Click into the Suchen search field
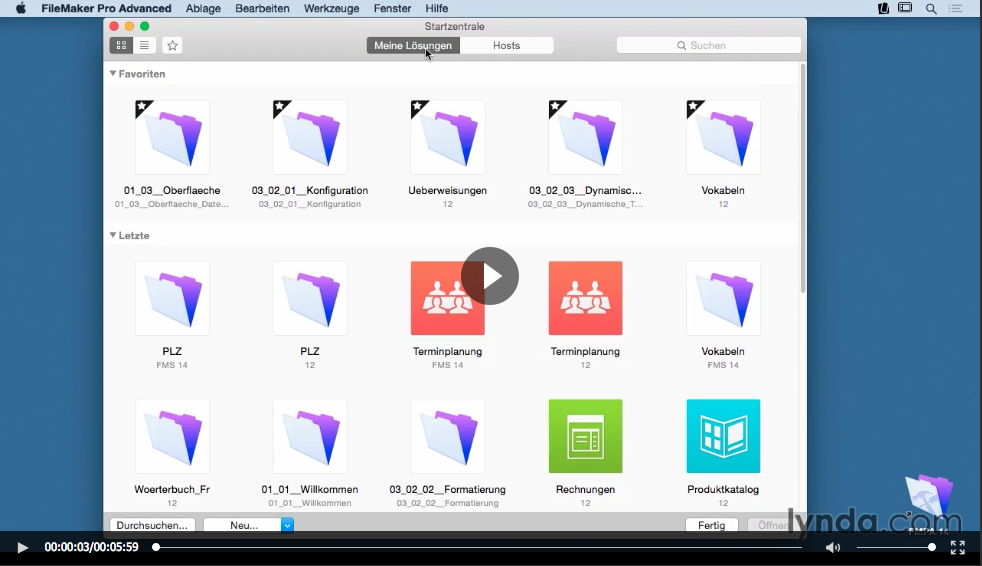The image size is (982, 566). (x=708, y=45)
